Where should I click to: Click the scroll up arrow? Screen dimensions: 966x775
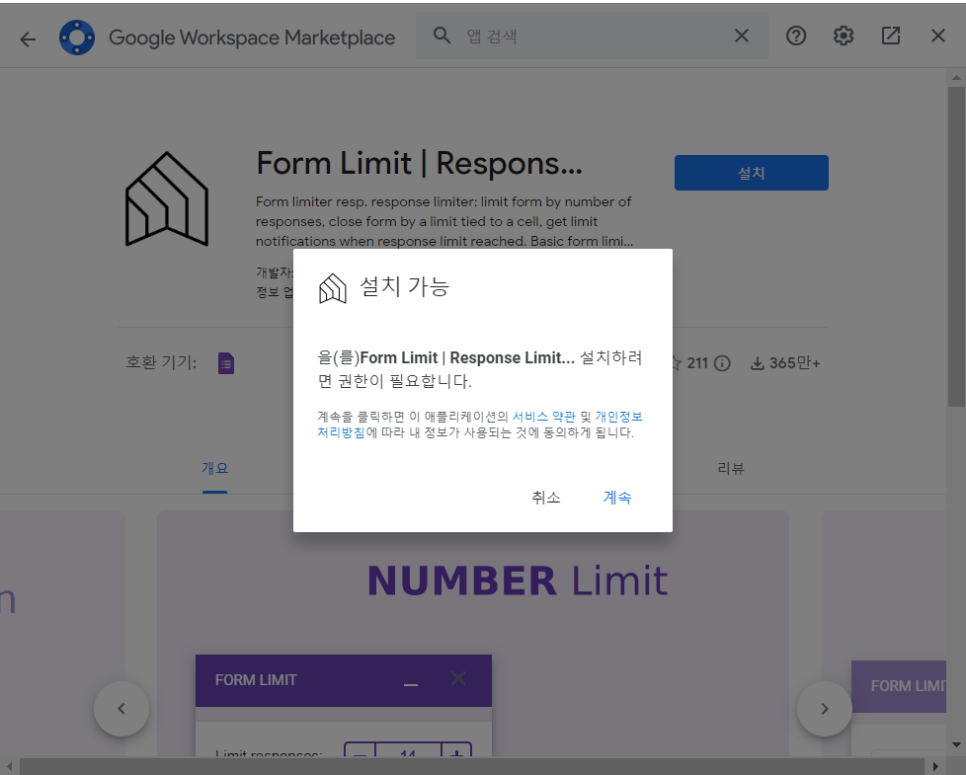click(x=956, y=78)
